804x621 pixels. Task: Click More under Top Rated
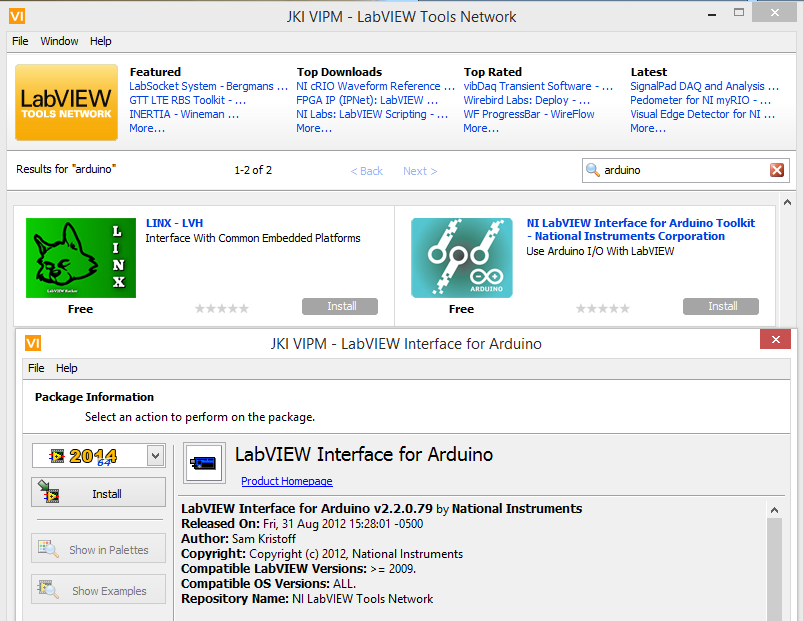tap(481, 128)
